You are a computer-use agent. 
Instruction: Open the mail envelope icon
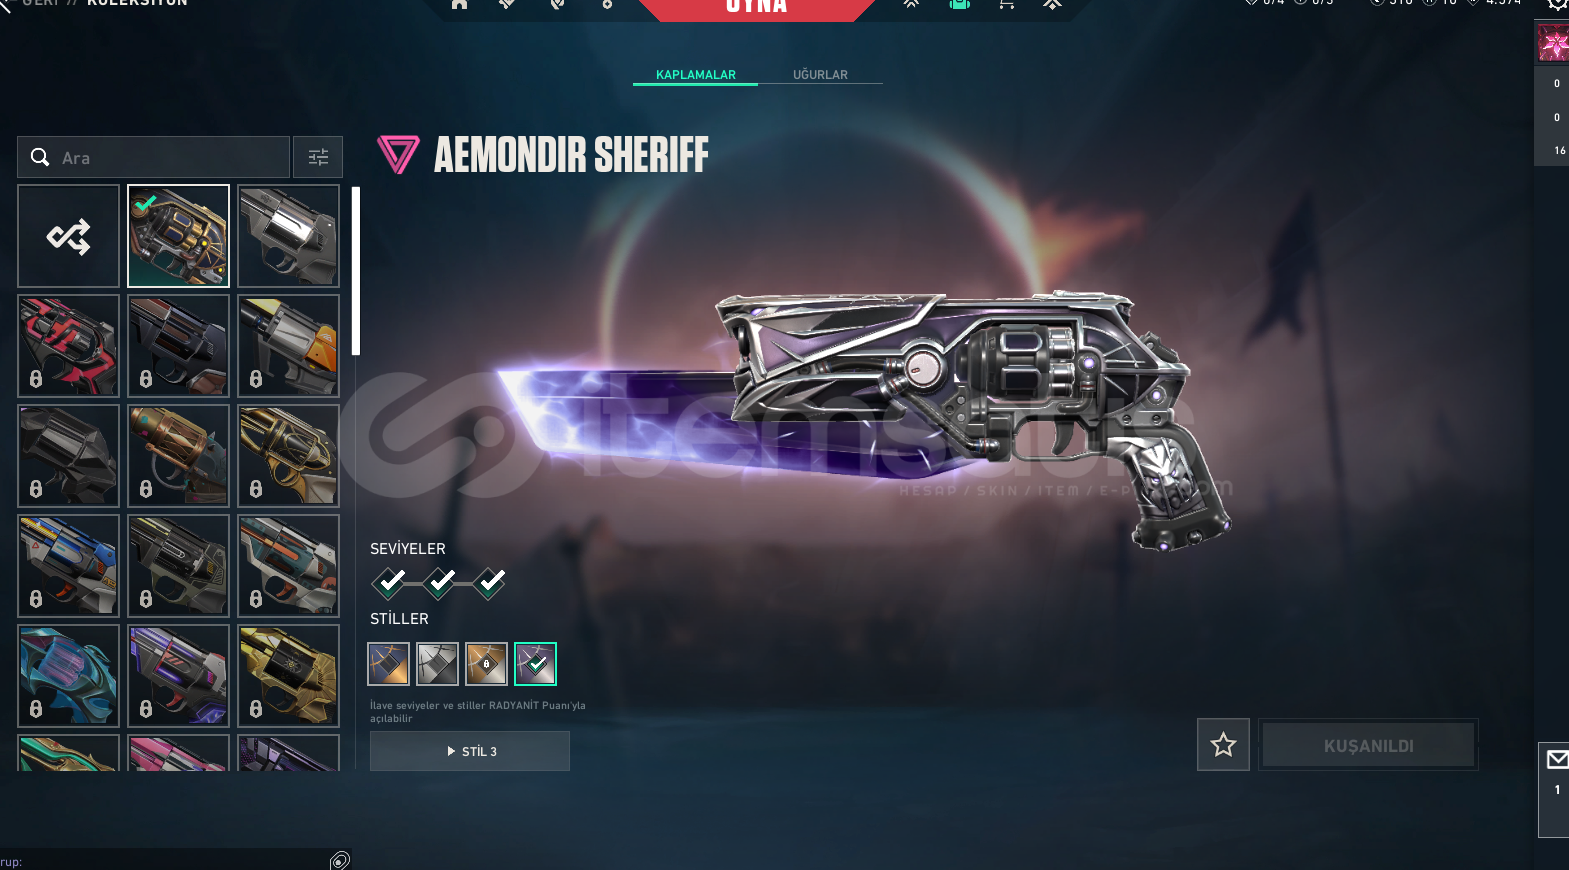tap(1557, 760)
